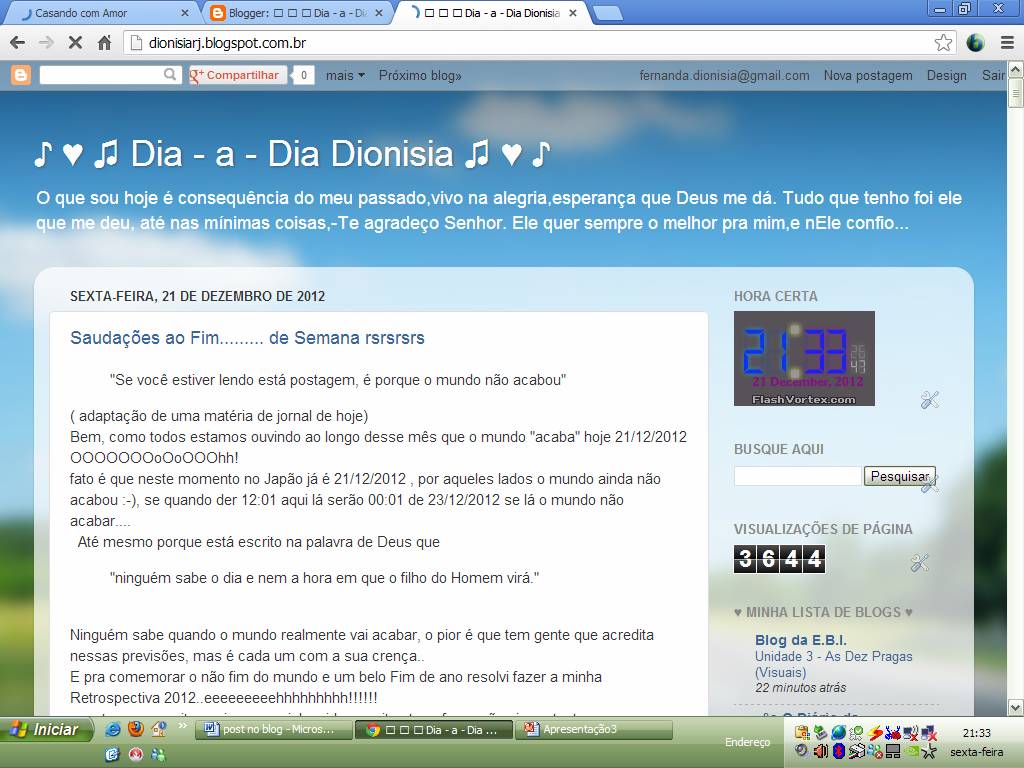Open the Chrome menu (three bars)
1024x768 pixels.
(1008, 43)
